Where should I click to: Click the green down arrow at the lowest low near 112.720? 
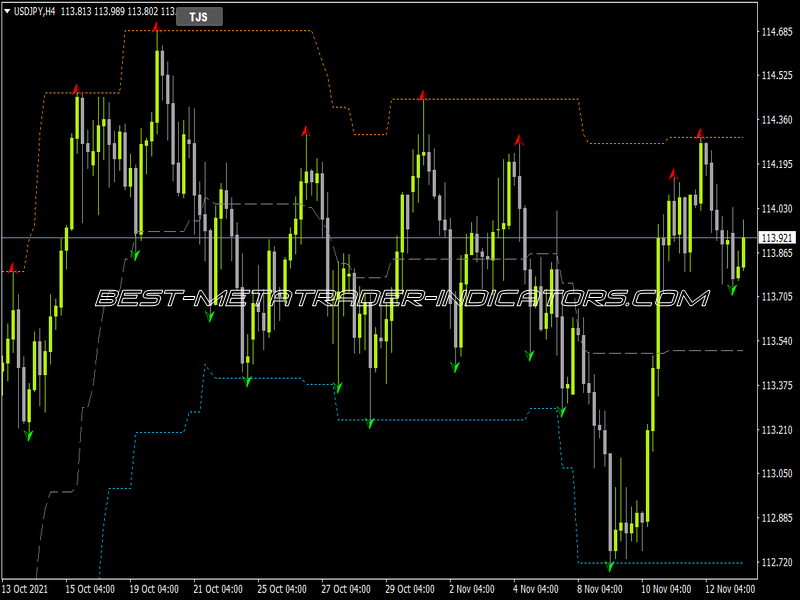pyautogui.click(x=610, y=566)
